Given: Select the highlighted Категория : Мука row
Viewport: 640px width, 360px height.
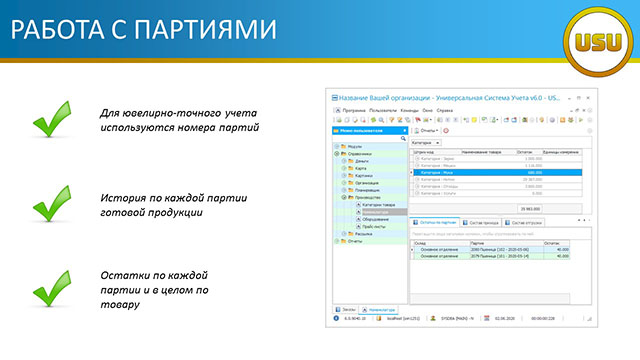Looking at the screenshot, I should [x=498, y=173].
